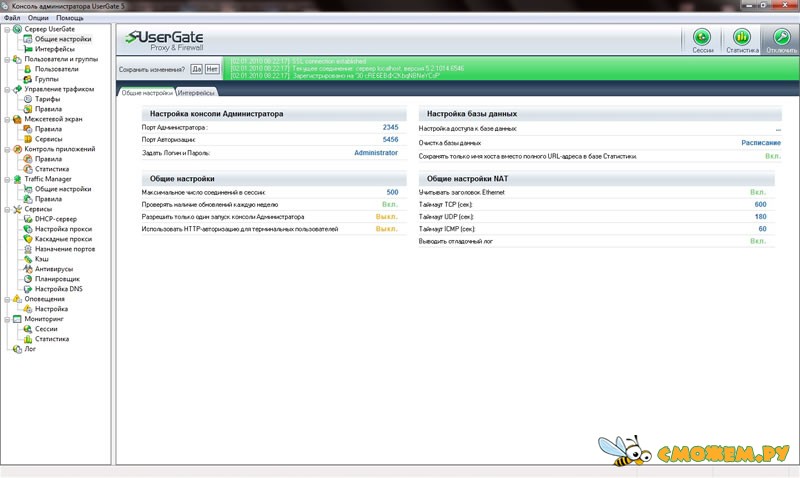This screenshot has height=478, width=800.
Task: Collapse the Межсетевой экран node
Action: 7,119
